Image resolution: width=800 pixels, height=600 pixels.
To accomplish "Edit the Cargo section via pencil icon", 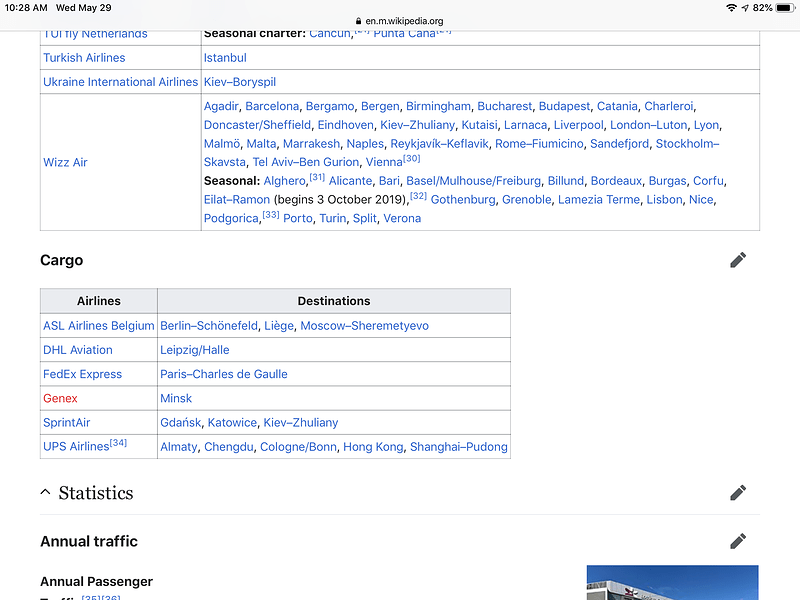I will coord(738,260).
